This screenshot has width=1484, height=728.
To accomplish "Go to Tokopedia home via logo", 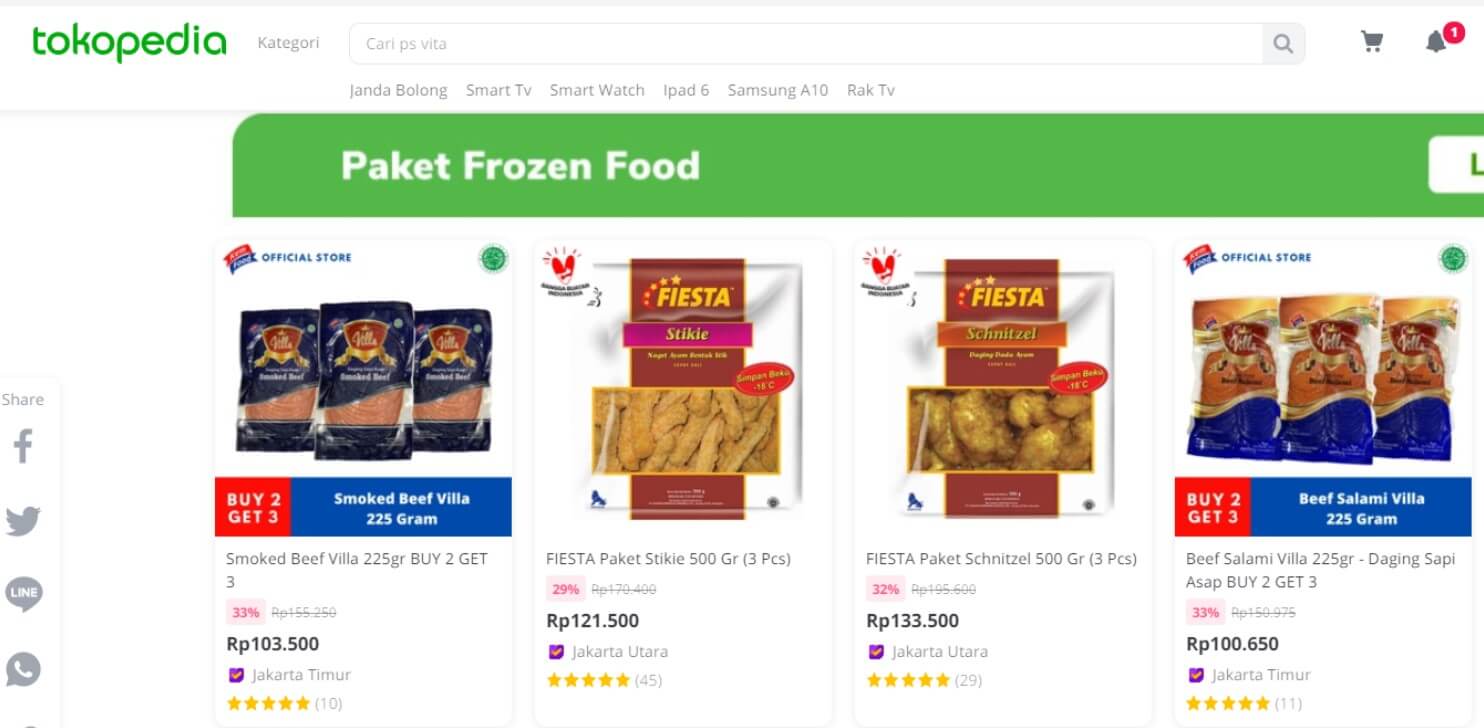I will 129,43.
